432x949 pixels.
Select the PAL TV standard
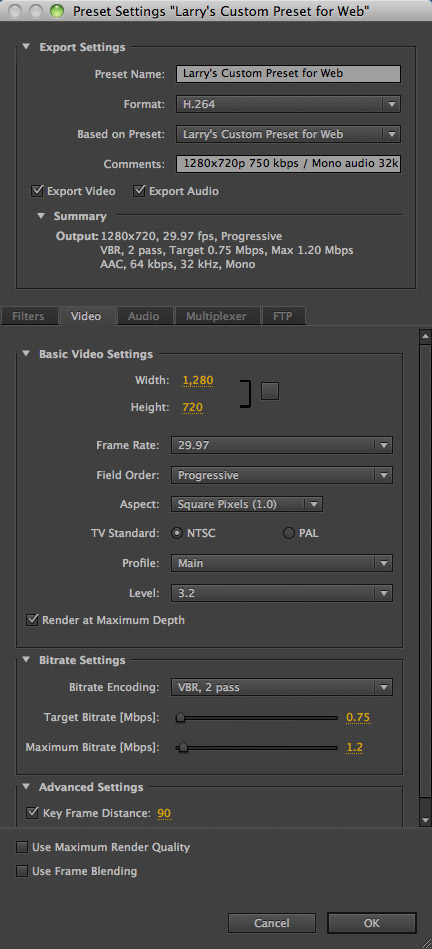tap(289, 533)
